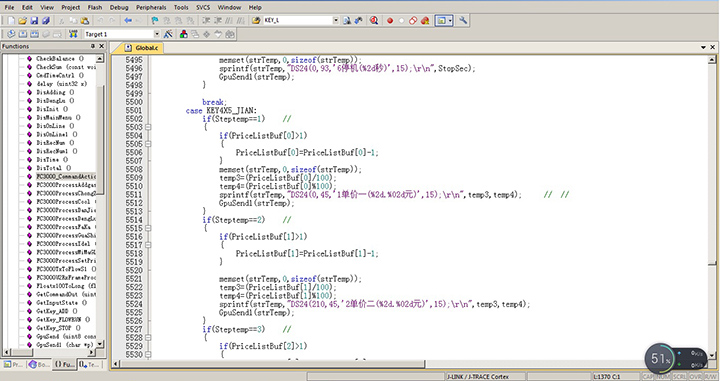720x381 pixels.
Task: Collapse code fold at line 5515
Action: (x=148, y=228)
